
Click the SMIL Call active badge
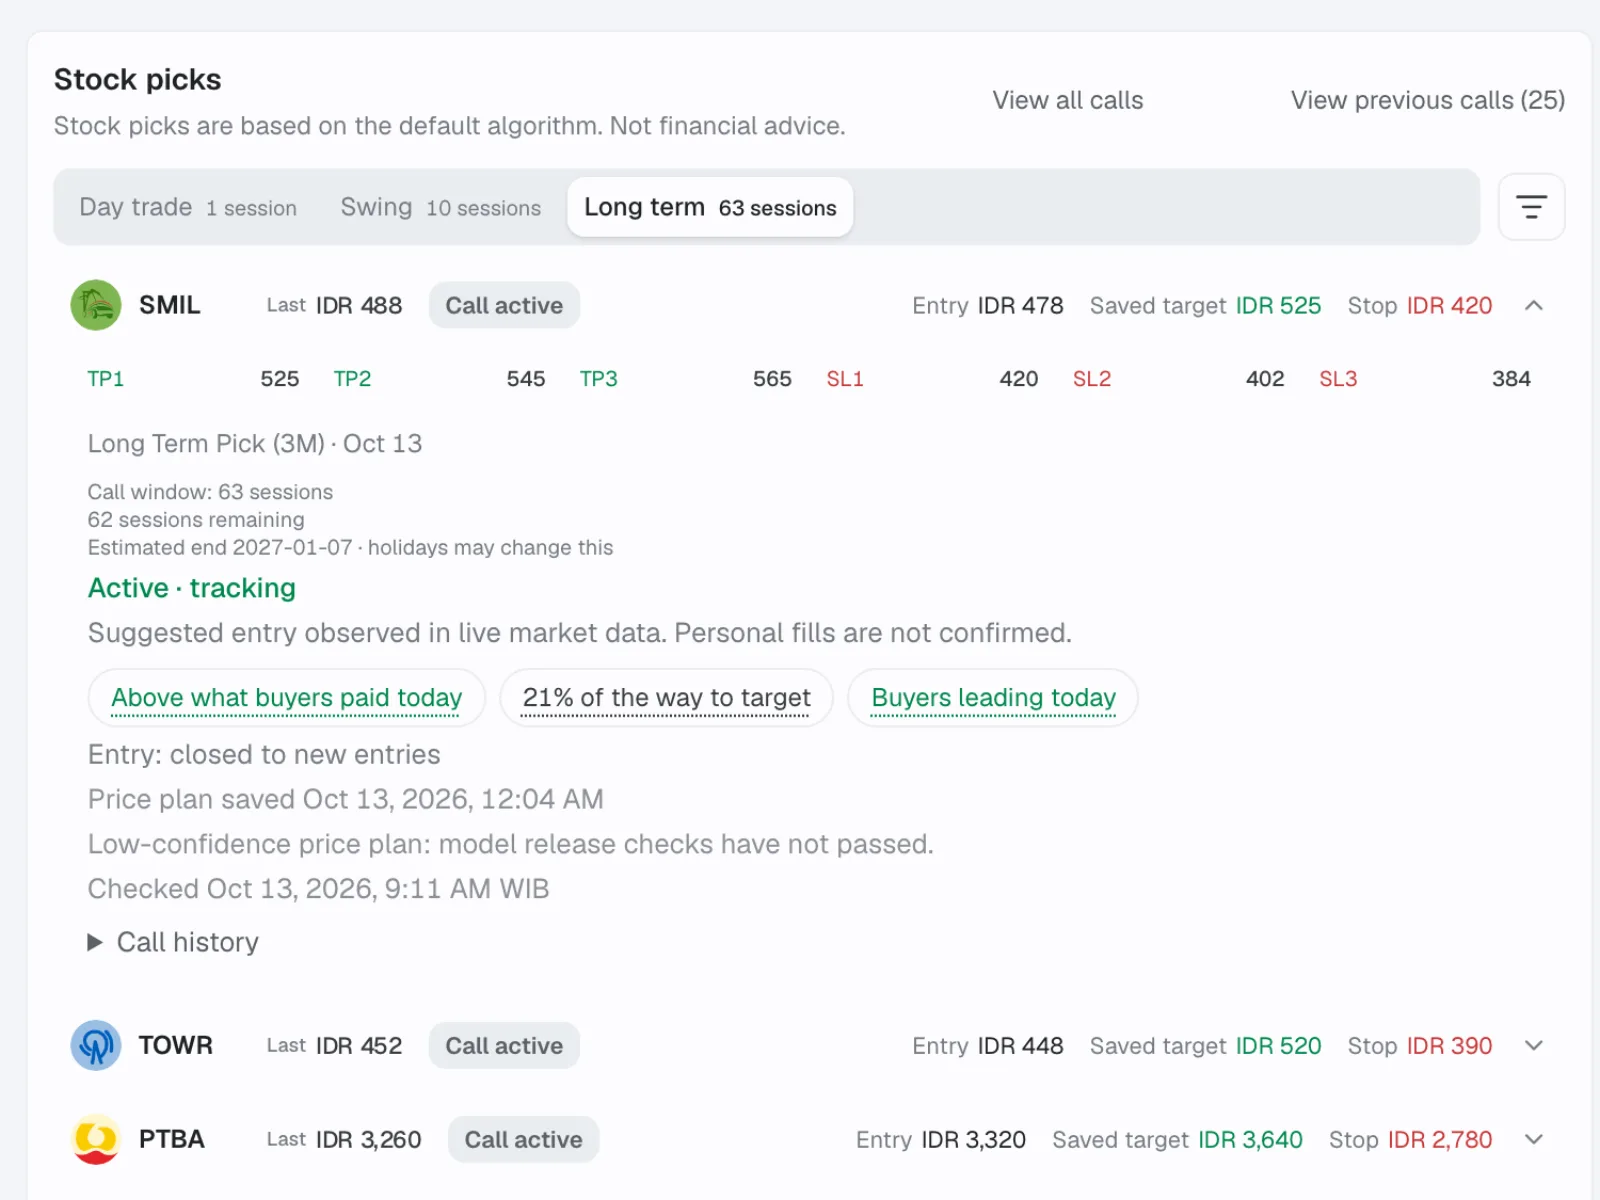coord(504,305)
